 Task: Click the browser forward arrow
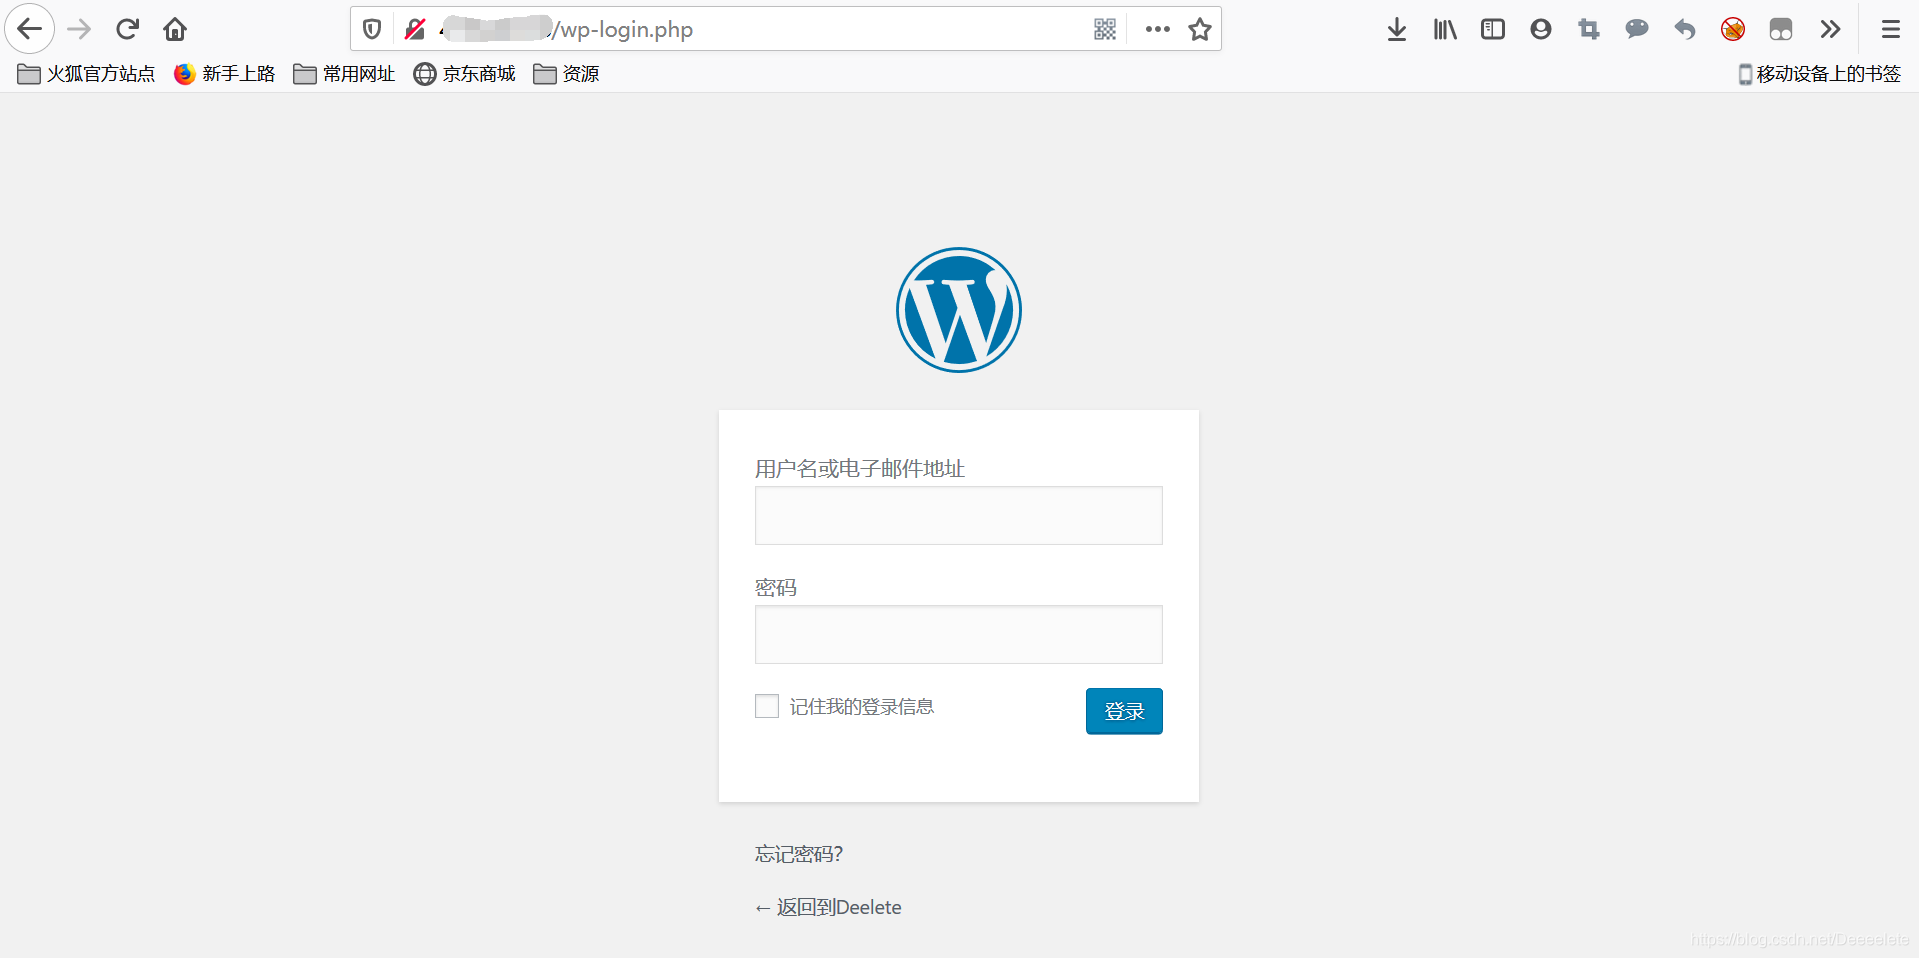pyautogui.click(x=79, y=29)
